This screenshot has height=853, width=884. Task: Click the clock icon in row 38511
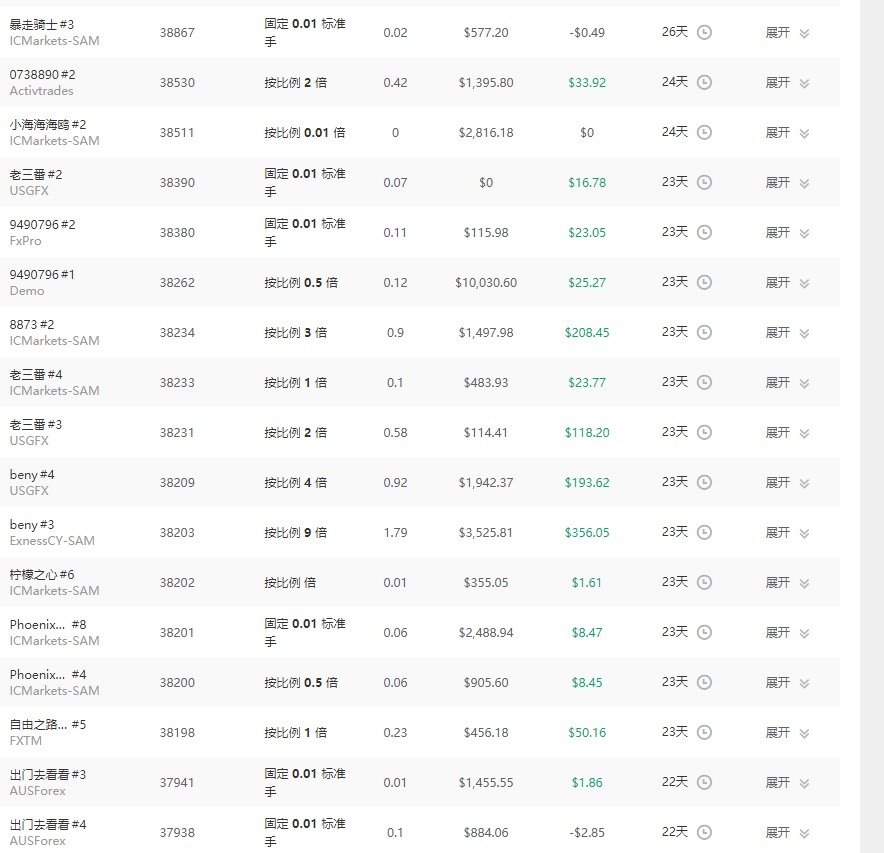704,132
